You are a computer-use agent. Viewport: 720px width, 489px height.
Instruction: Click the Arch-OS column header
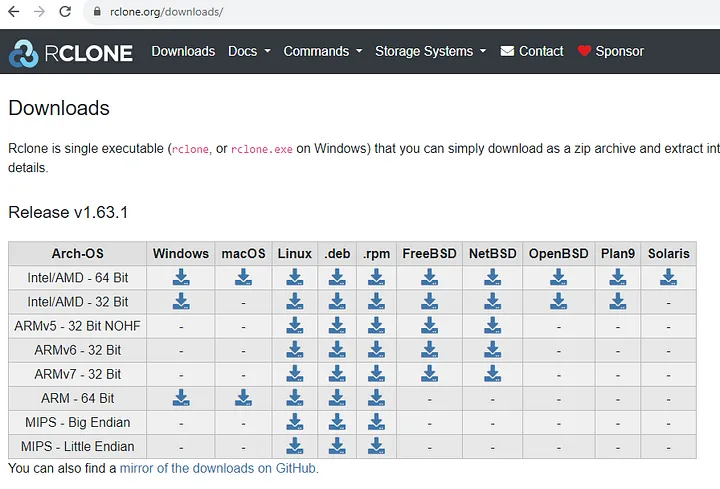78,253
